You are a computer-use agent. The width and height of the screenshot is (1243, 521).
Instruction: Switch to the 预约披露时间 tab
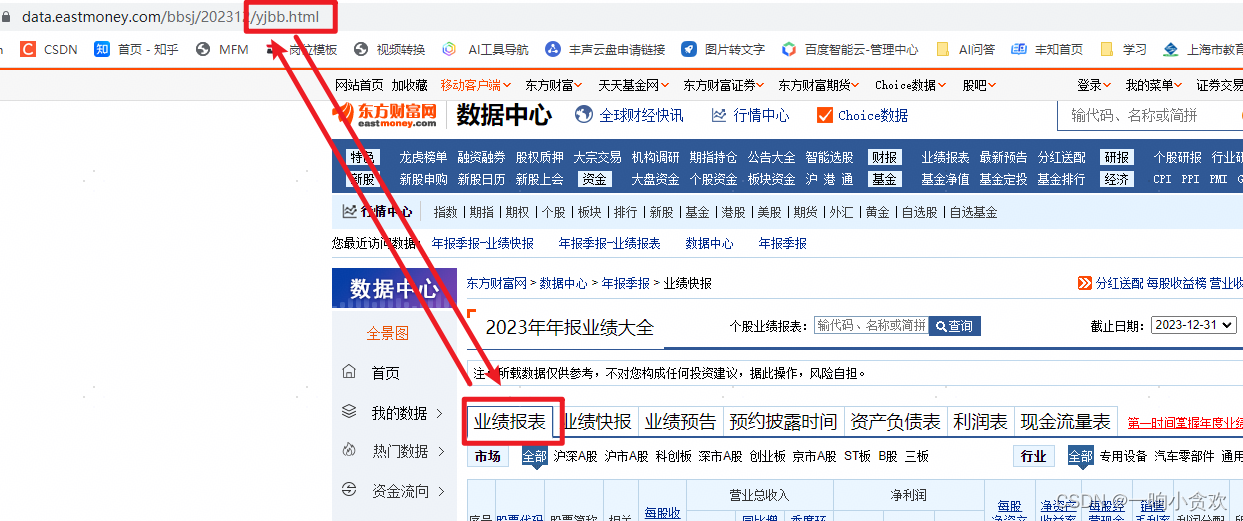pos(784,422)
